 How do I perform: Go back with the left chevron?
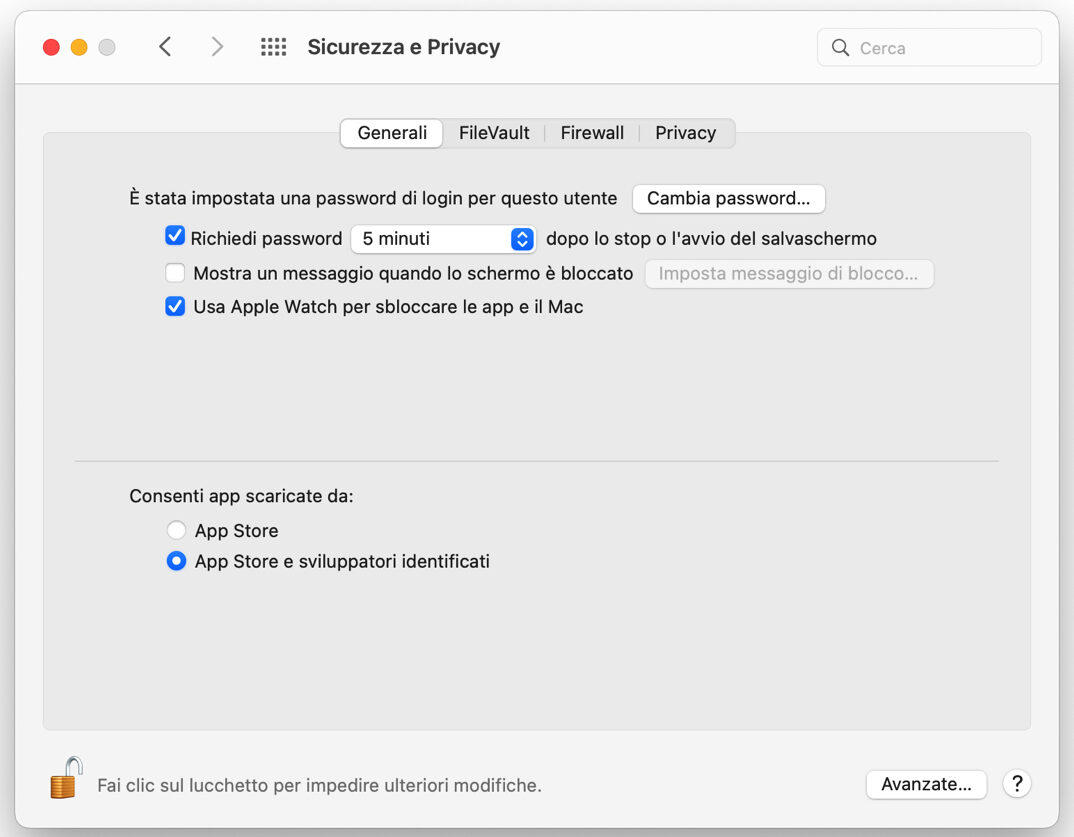coord(166,47)
